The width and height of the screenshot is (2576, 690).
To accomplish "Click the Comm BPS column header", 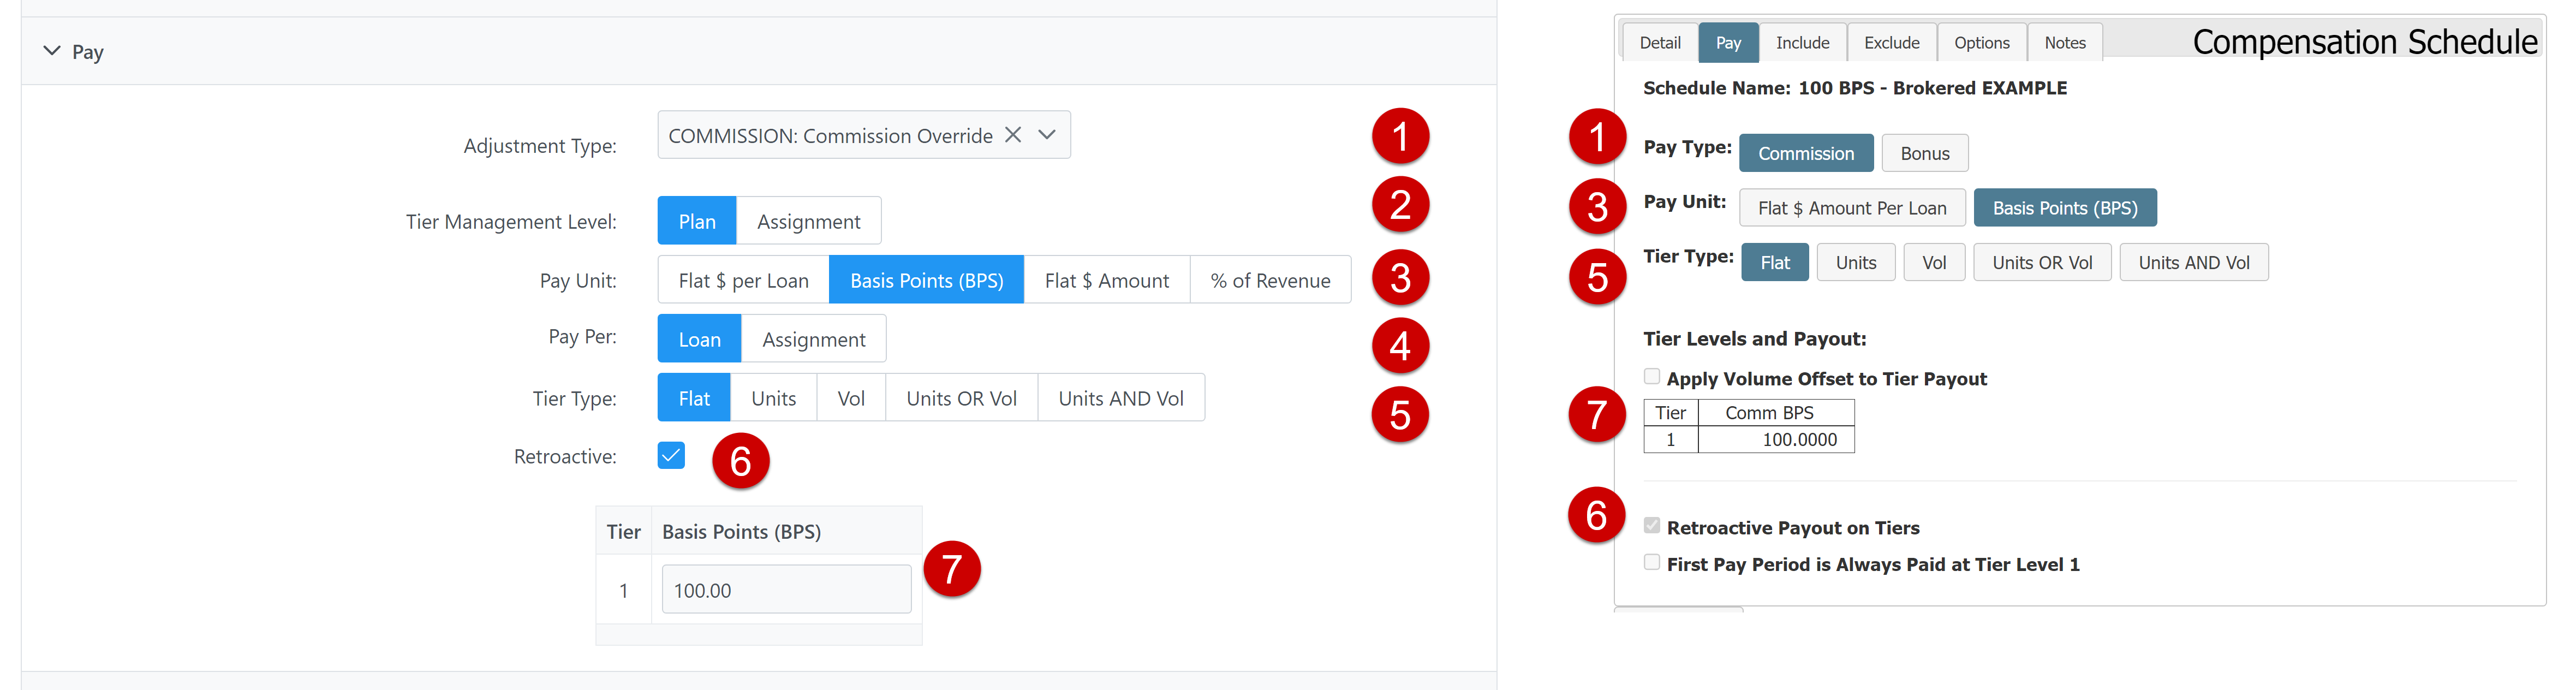I will coord(1776,413).
